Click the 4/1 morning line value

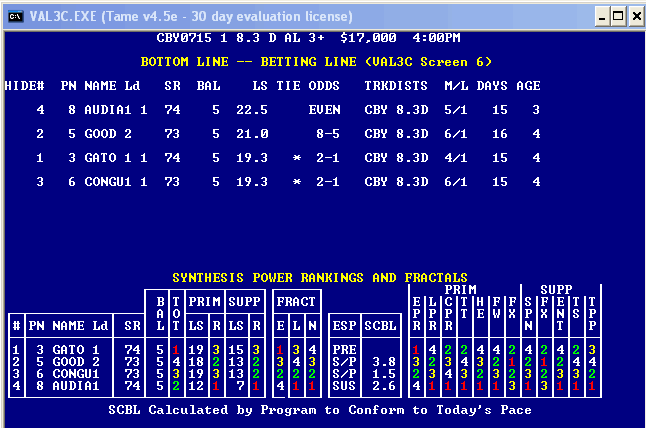tap(456, 158)
